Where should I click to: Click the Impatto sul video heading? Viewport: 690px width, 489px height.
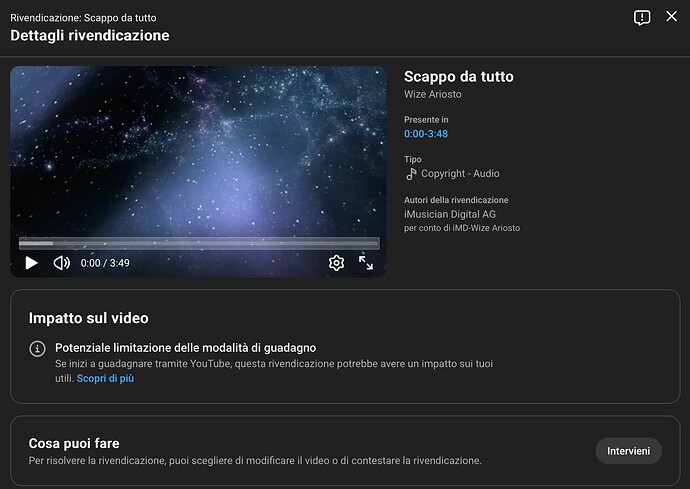click(88, 318)
